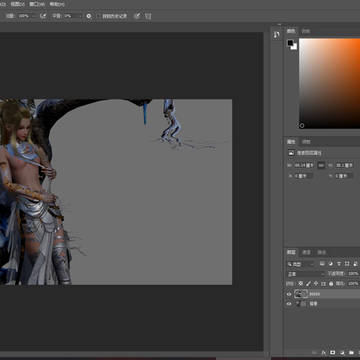
Task: Click the height H field in Properties
Action: click(344, 165)
